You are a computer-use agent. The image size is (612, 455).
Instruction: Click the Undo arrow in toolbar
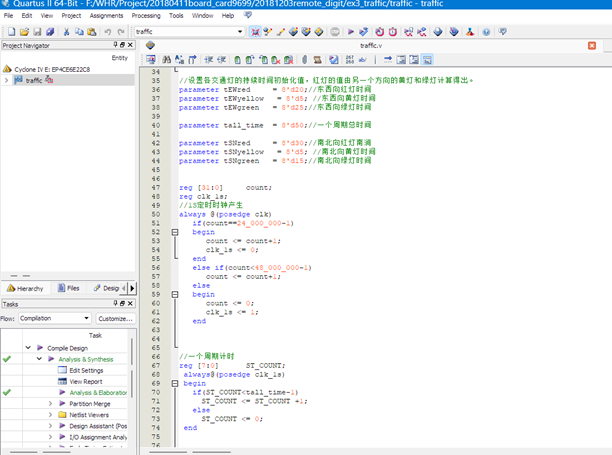point(107,32)
